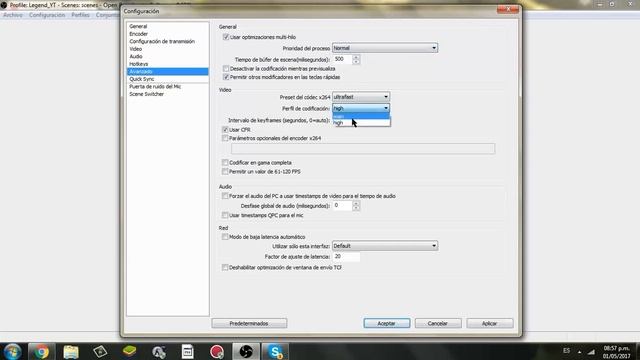Show hidden tray icons arrow
The height and width of the screenshot is (360, 640).
580,351
